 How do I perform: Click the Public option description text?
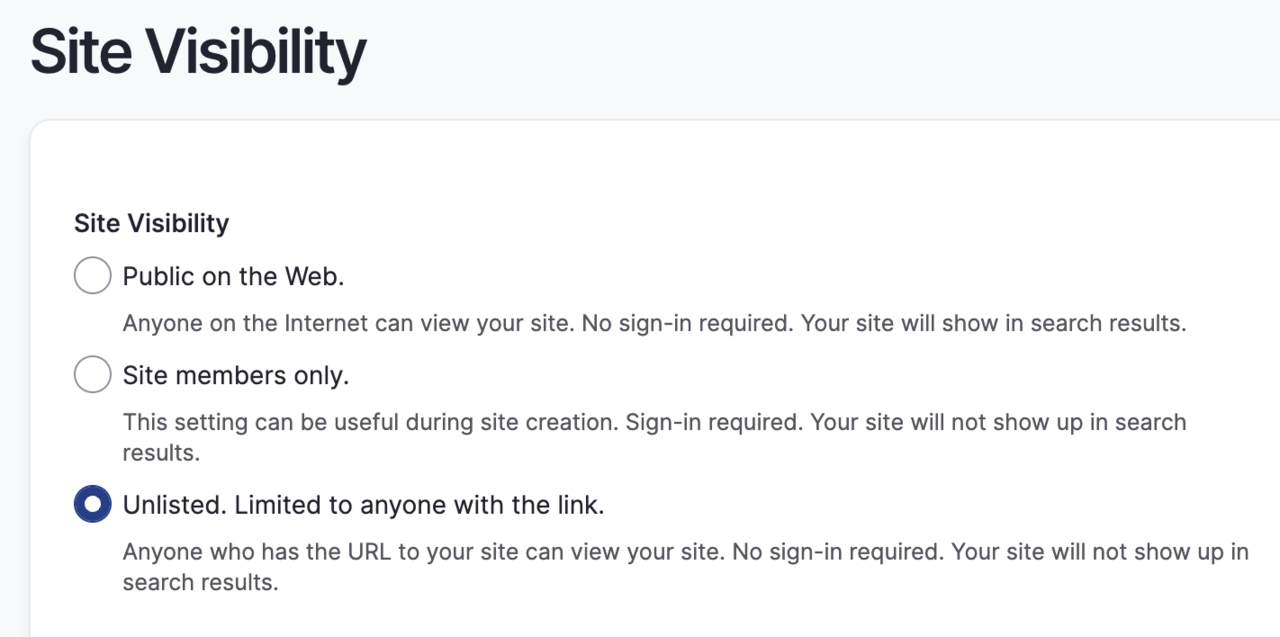[x=654, y=323]
